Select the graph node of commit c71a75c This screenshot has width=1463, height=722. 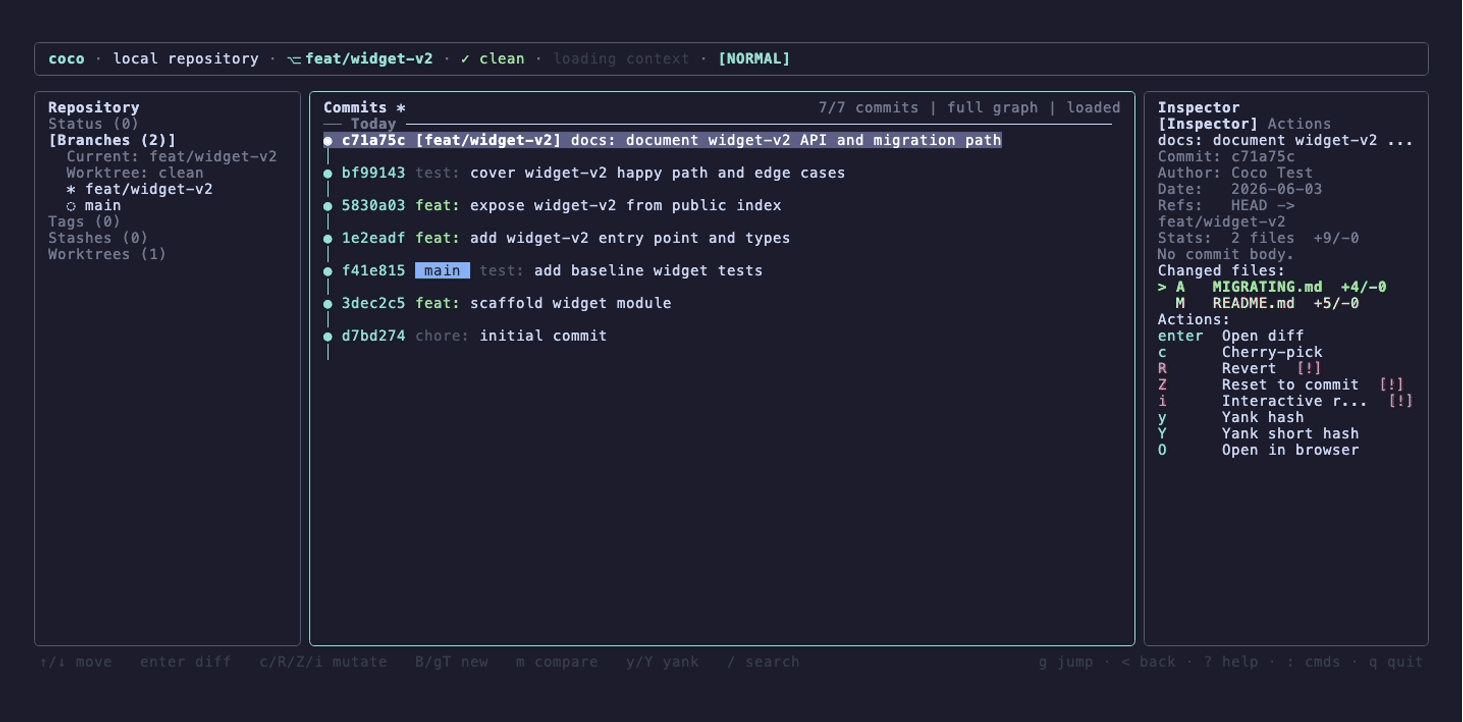(x=328, y=141)
